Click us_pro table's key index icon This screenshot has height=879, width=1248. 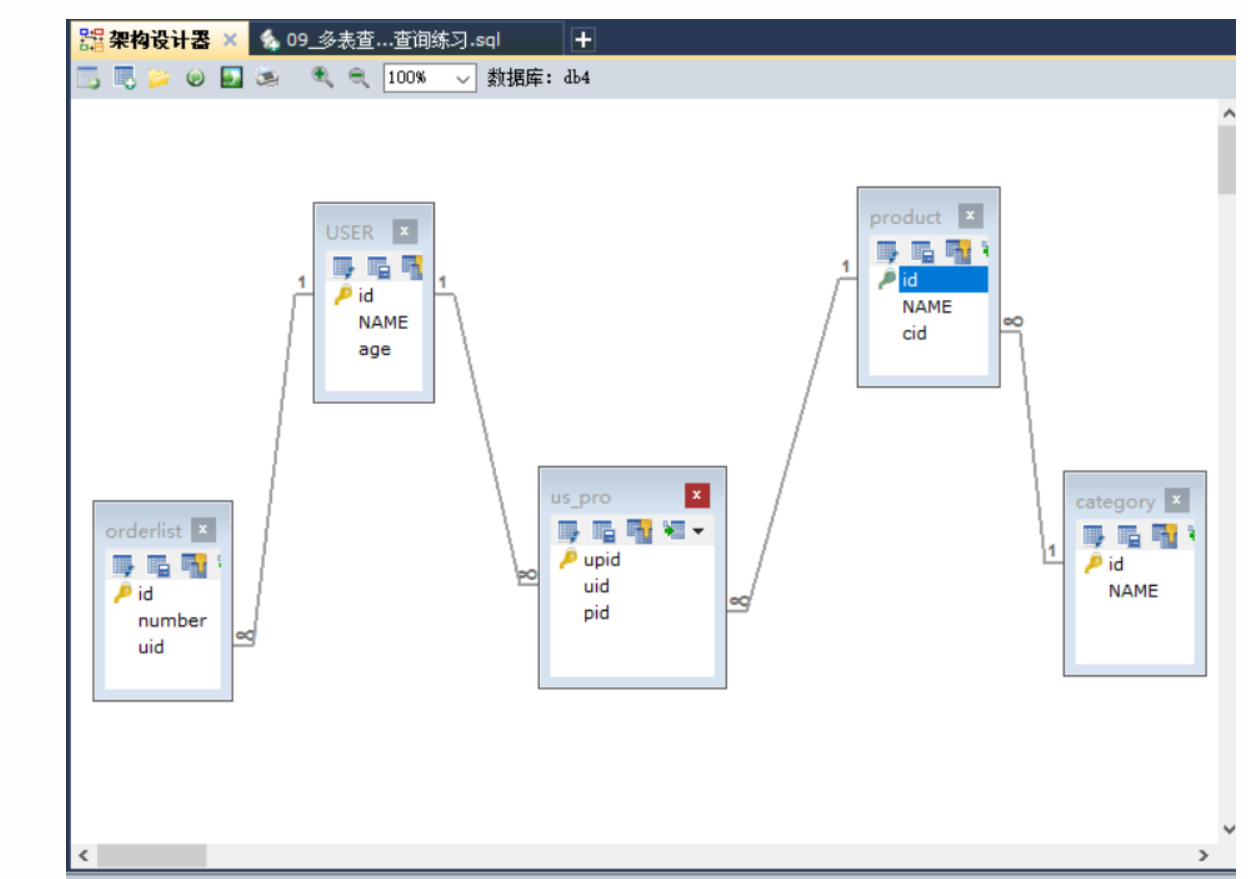(x=639, y=531)
